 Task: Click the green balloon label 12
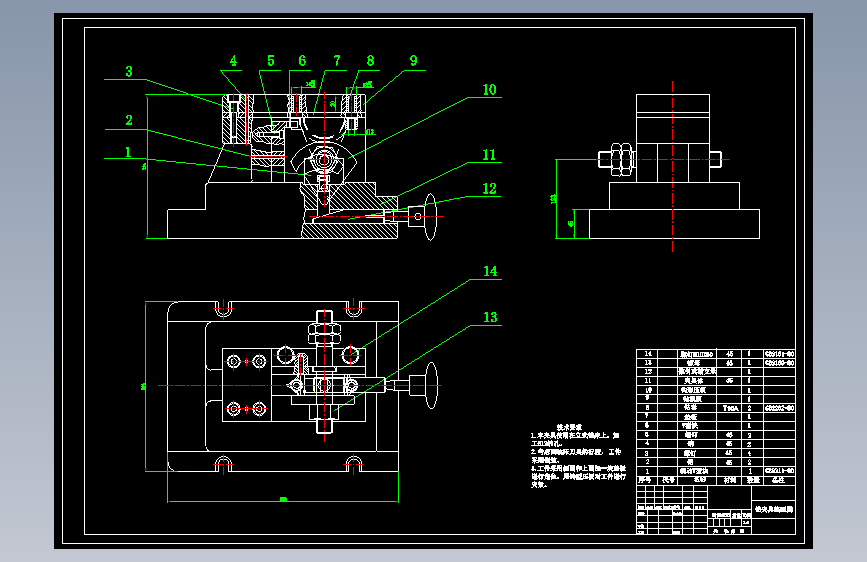point(489,189)
